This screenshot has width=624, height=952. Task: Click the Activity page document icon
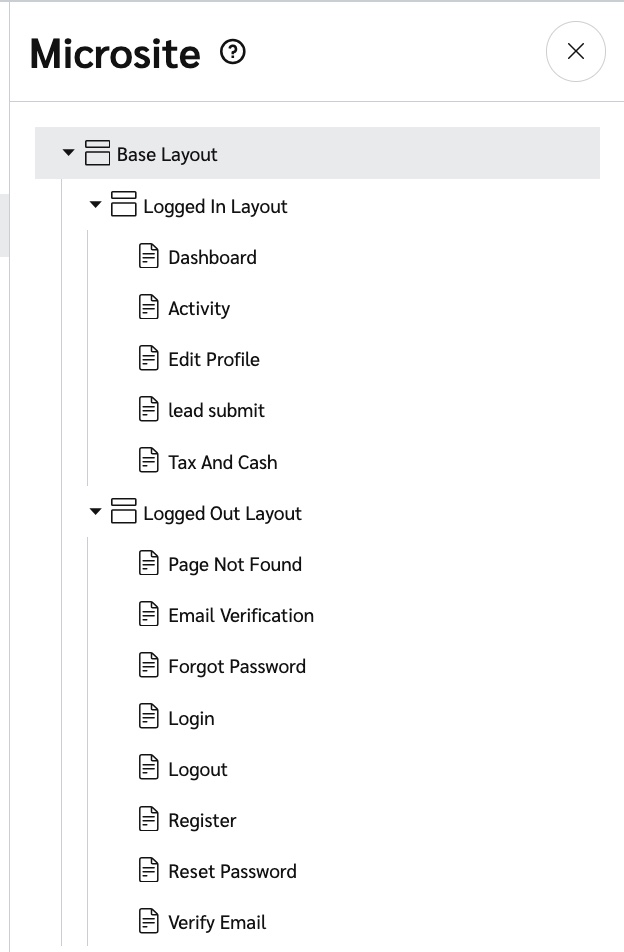point(149,308)
